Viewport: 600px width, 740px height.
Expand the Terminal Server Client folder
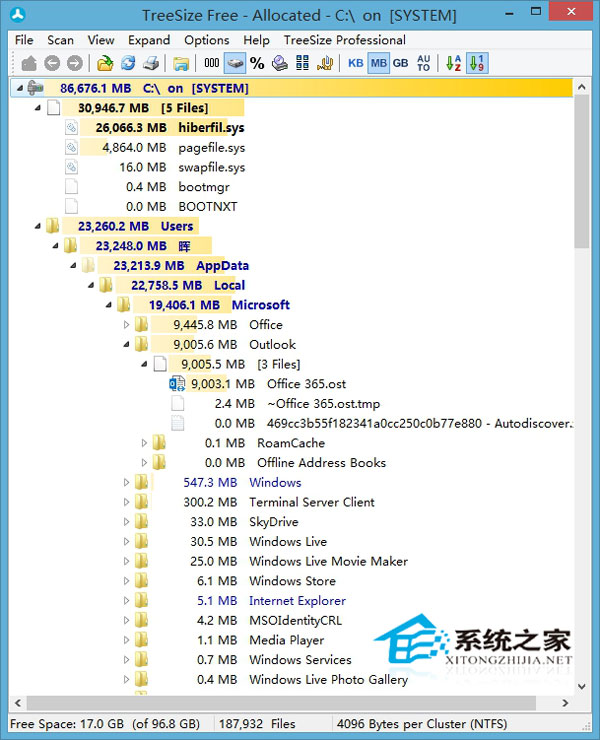coord(126,502)
